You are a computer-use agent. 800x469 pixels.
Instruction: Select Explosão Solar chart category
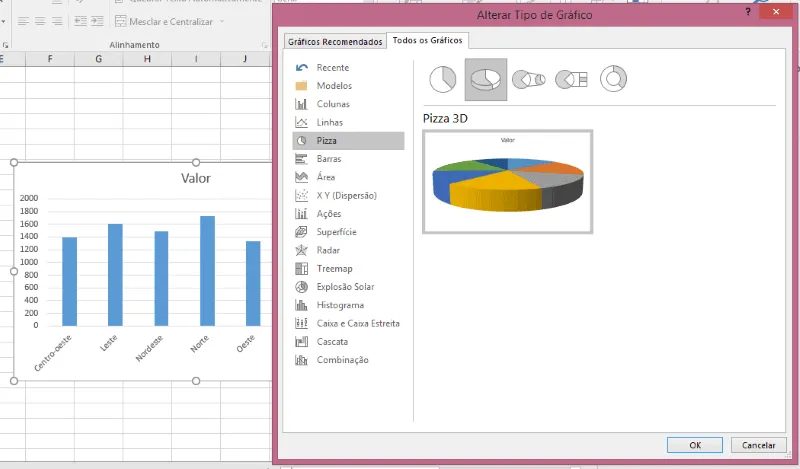[x=348, y=287]
